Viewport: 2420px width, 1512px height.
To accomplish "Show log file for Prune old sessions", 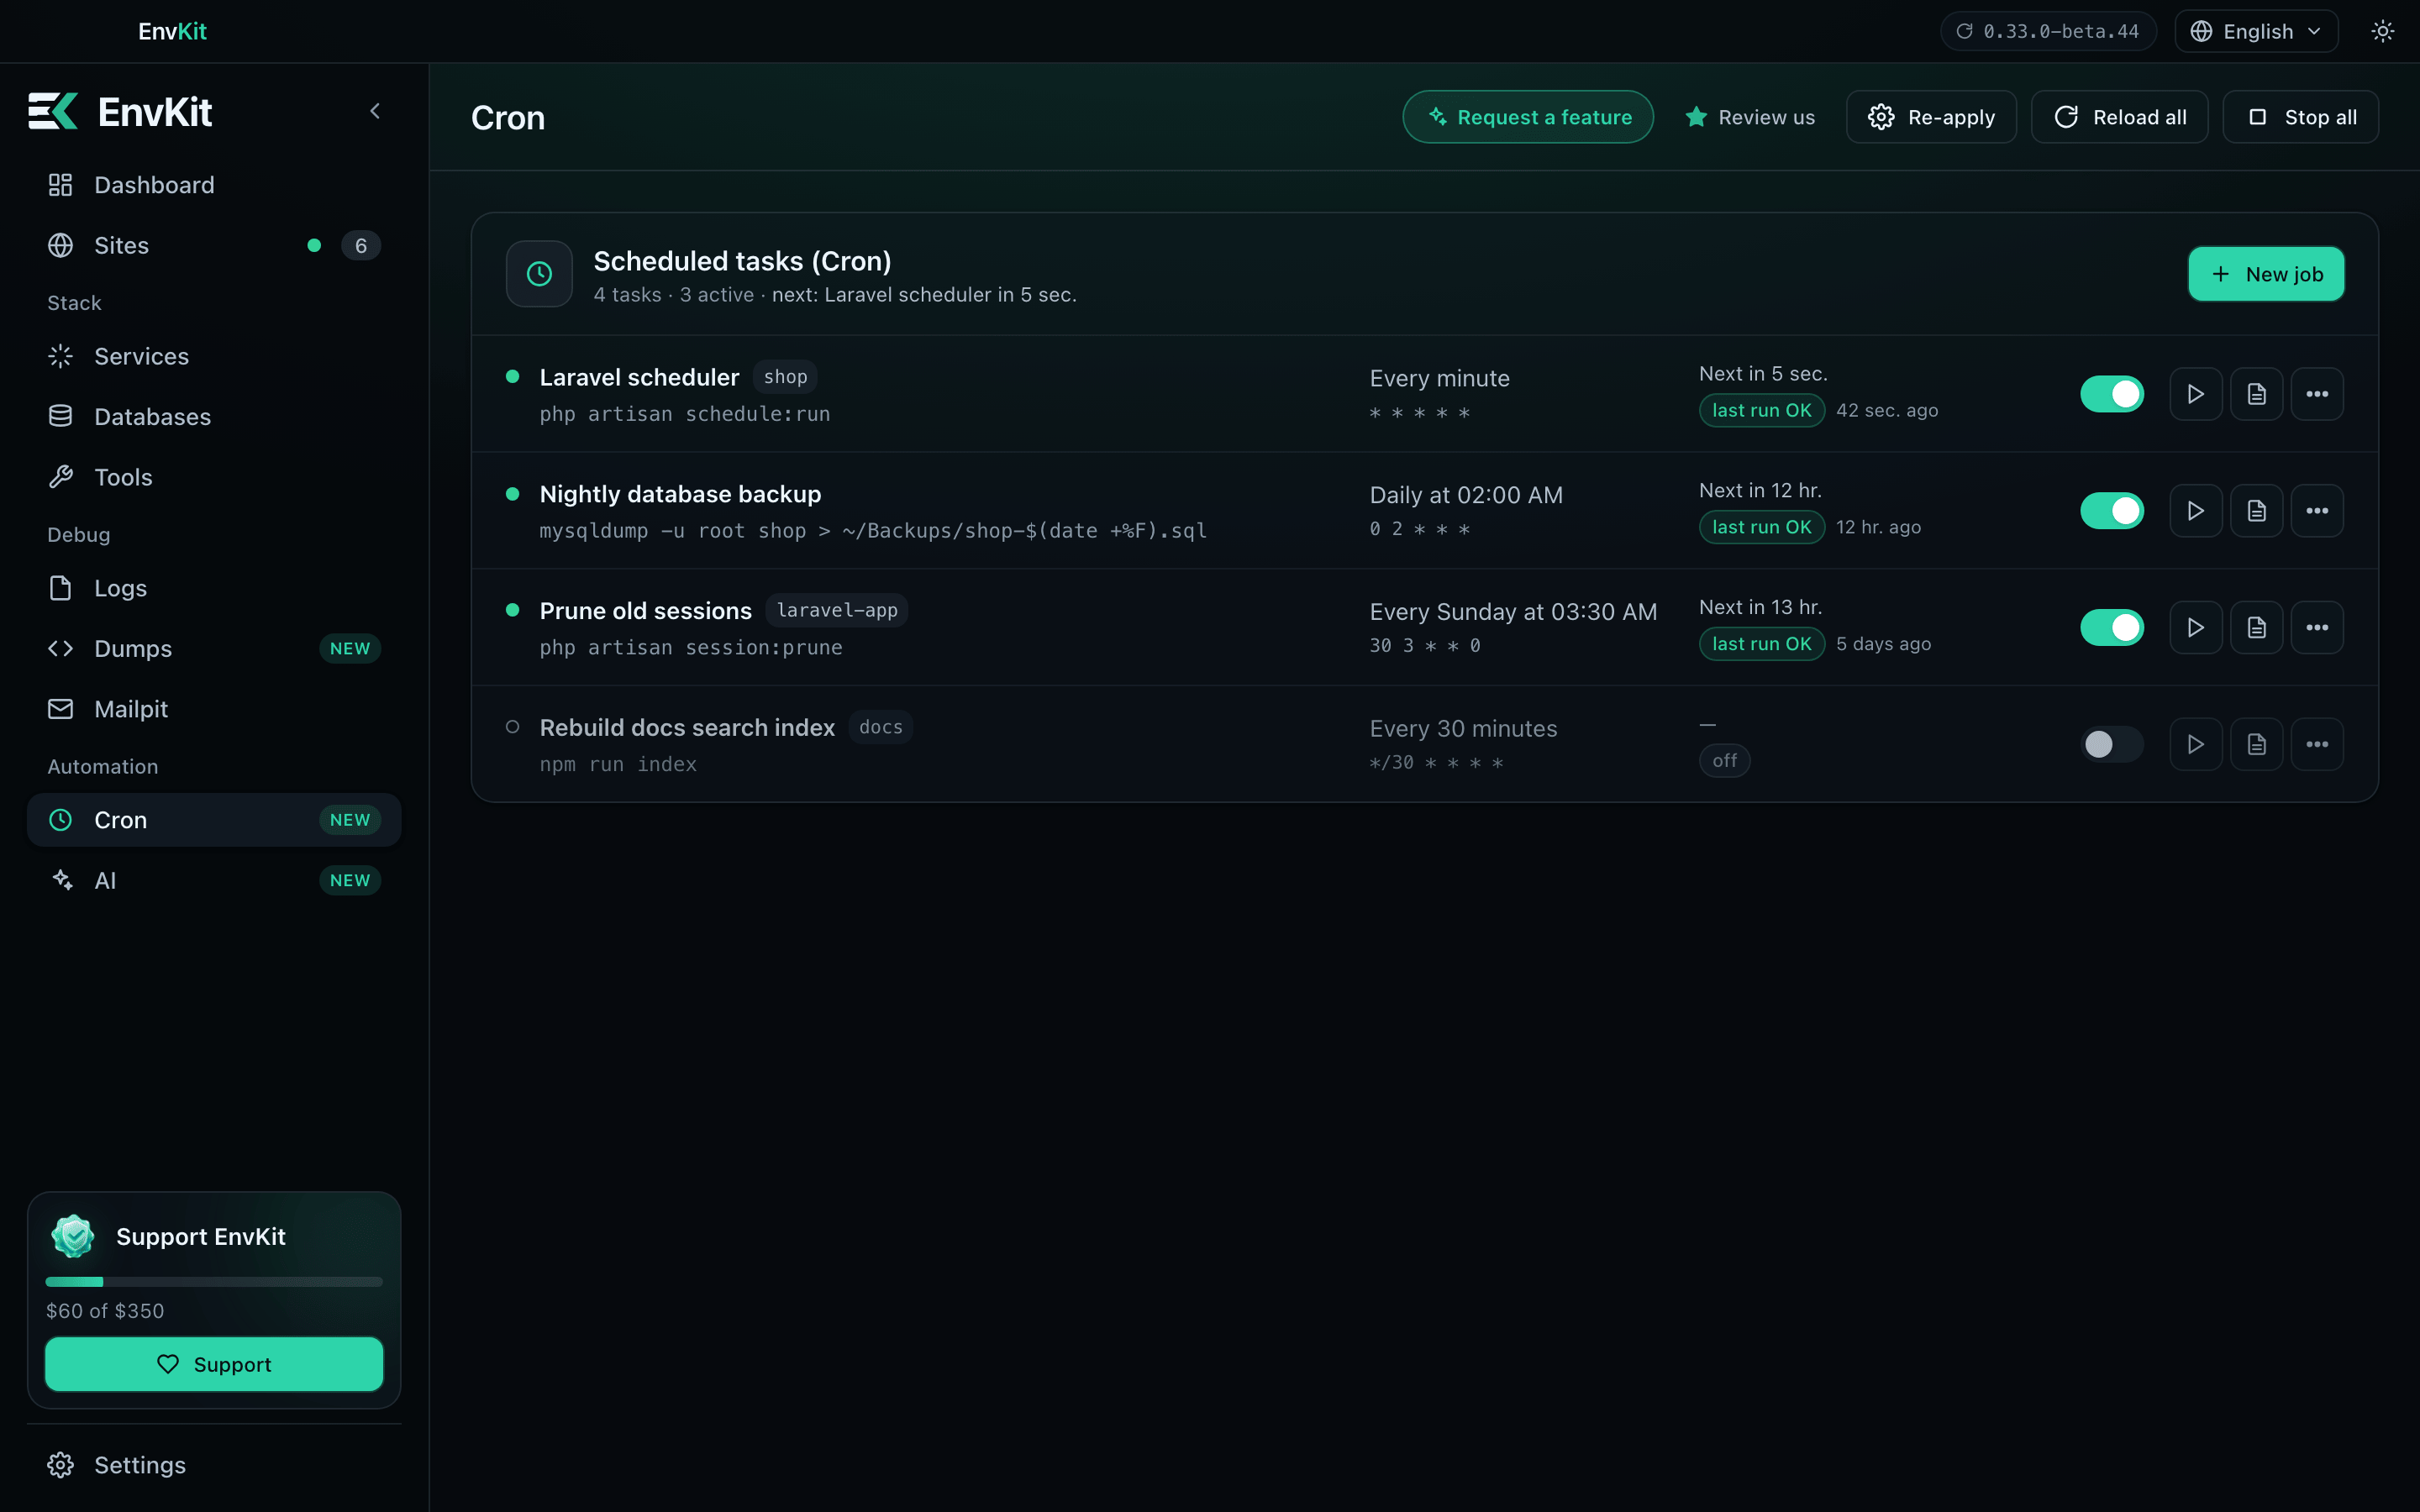I will pyautogui.click(x=2256, y=628).
